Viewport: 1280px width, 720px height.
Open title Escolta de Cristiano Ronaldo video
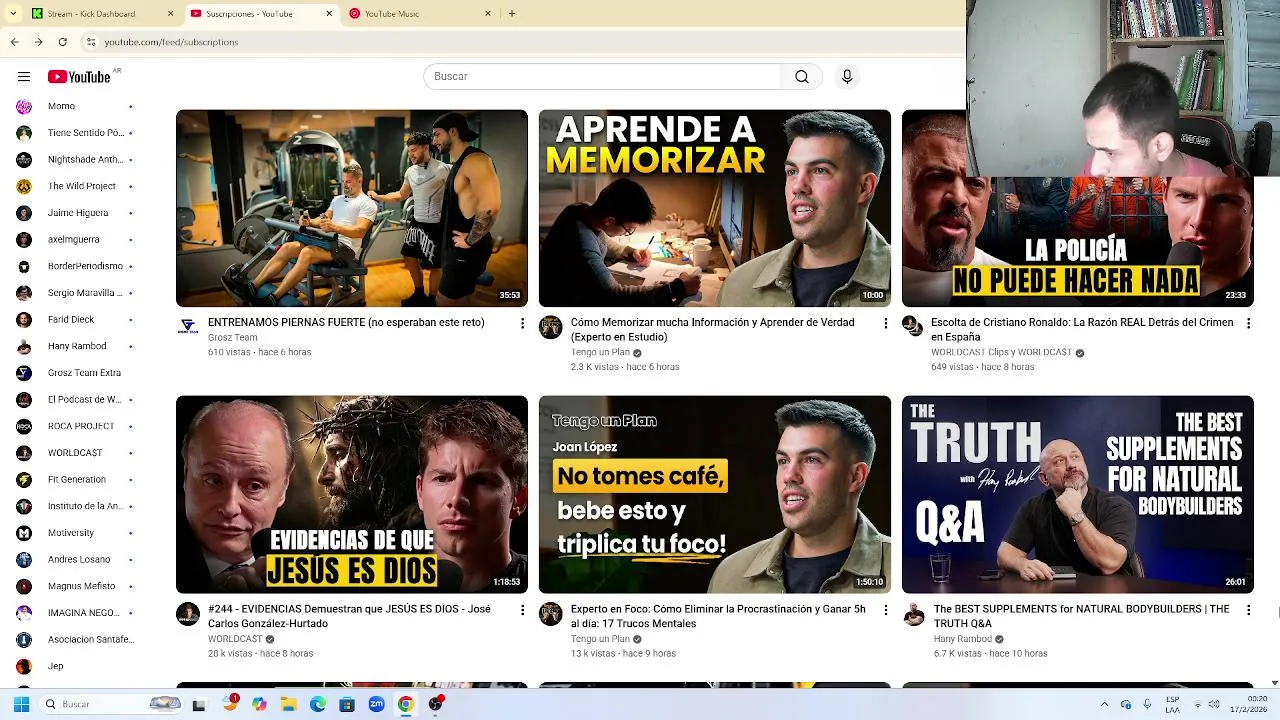tap(1082, 330)
